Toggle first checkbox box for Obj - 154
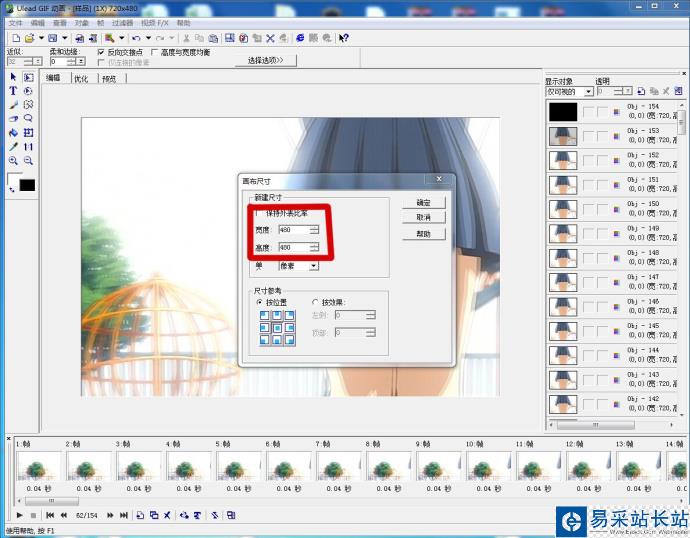Screen dimensions: 690x538 (x=588, y=112)
